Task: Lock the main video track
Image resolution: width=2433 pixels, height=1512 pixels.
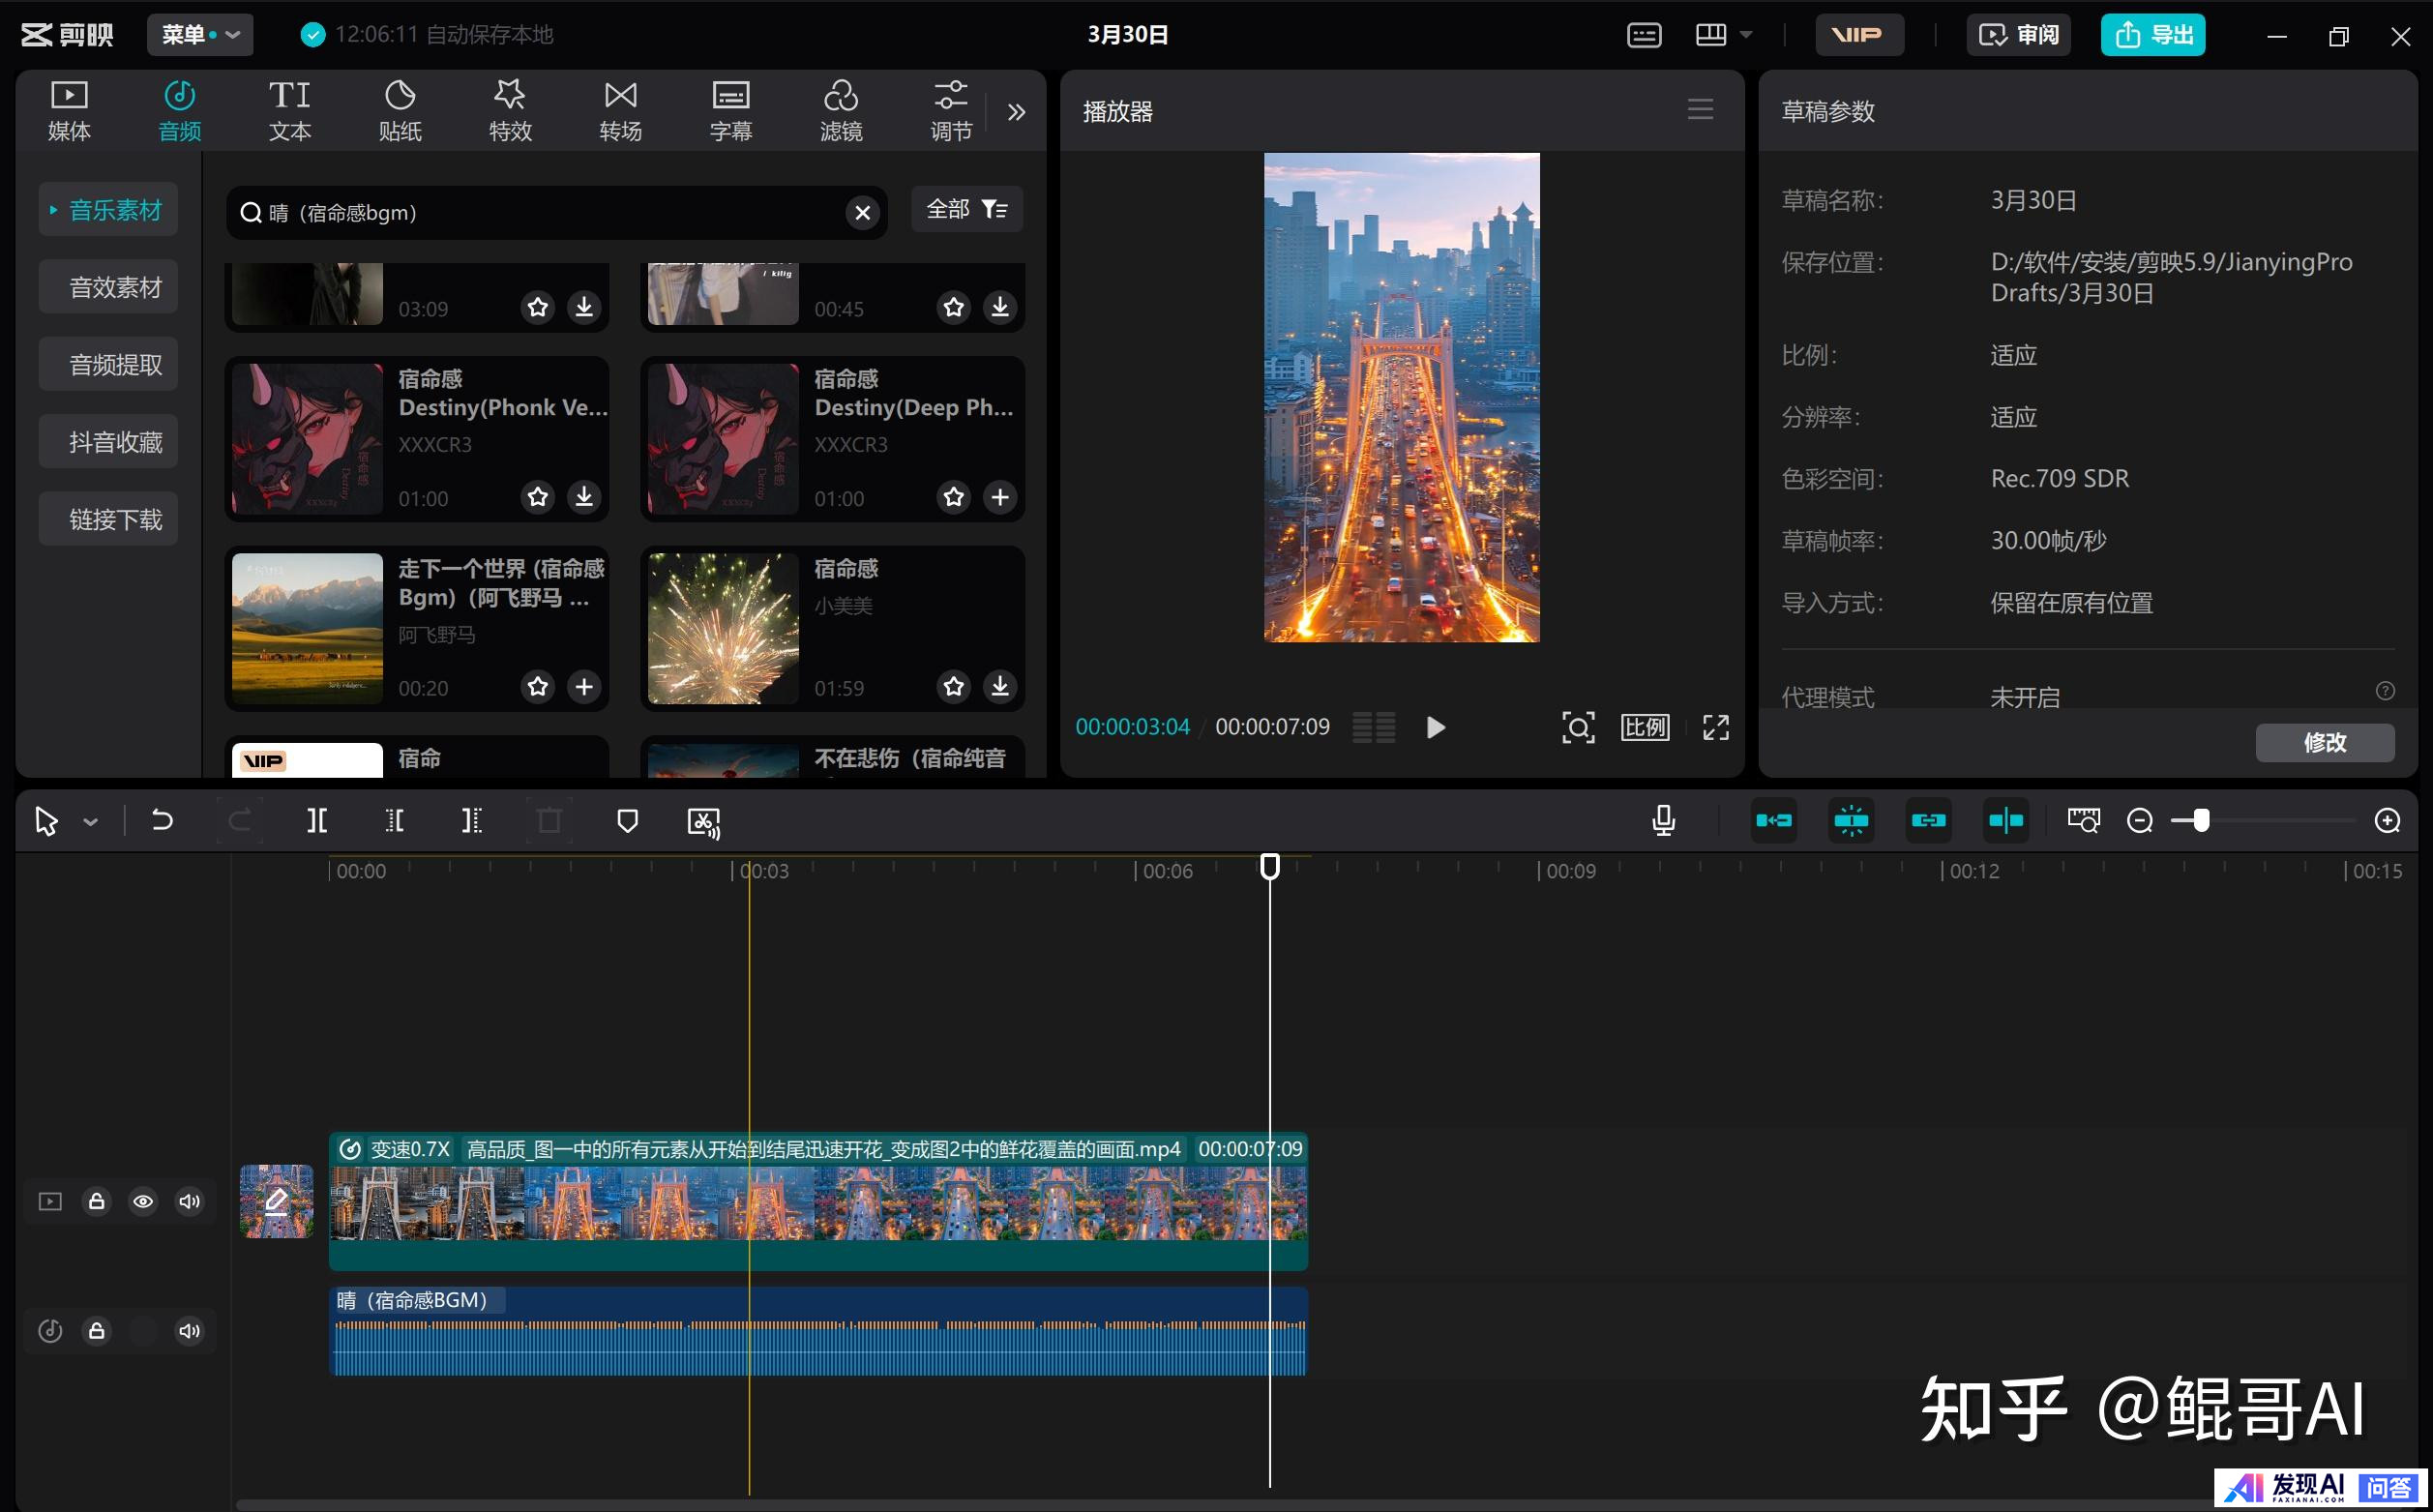Action: point(96,1201)
